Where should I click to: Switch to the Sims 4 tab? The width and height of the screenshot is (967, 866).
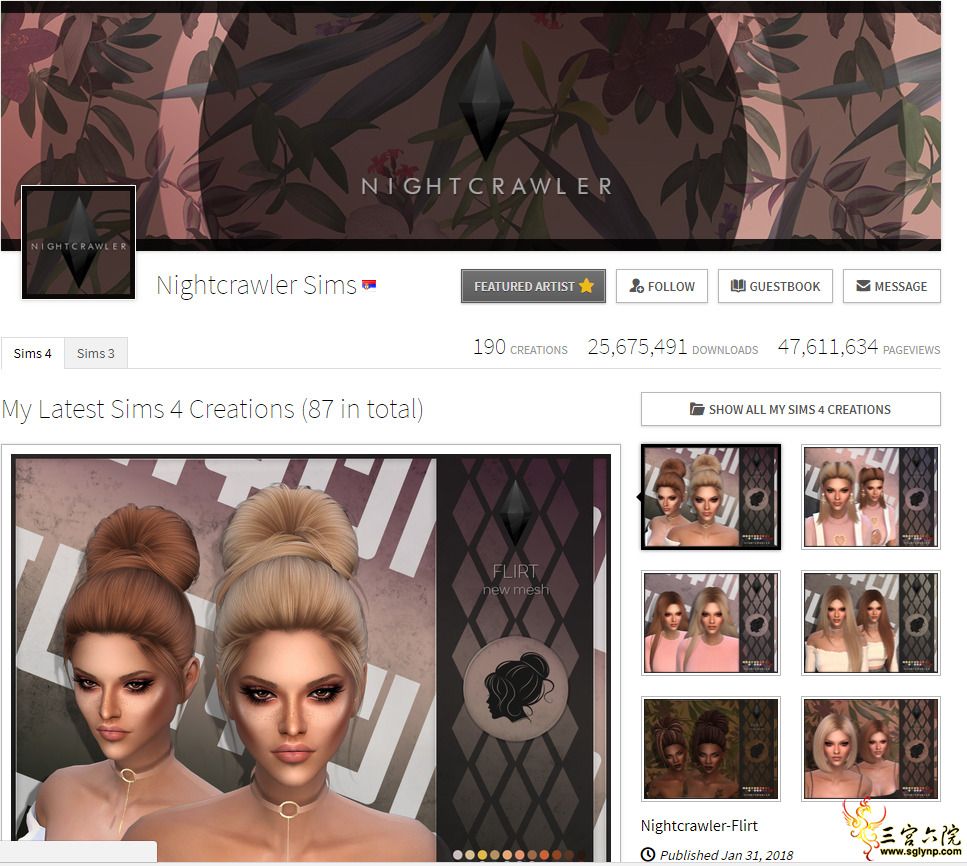click(33, 353)
